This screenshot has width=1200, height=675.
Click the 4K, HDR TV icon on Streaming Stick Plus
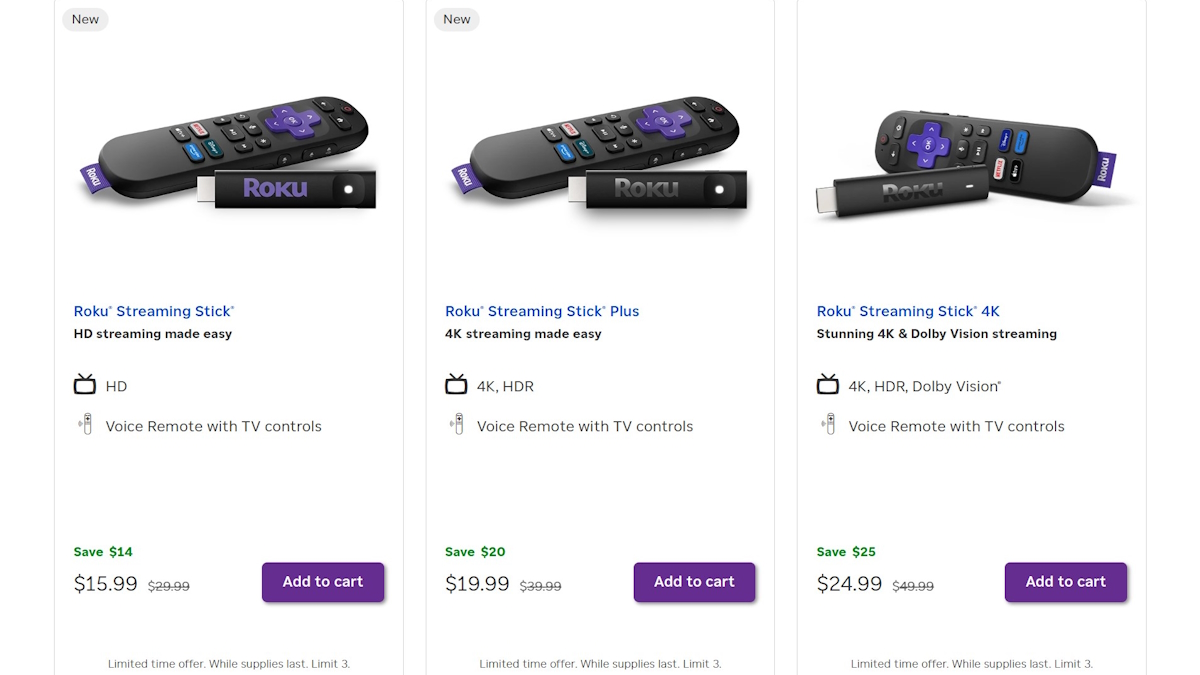tap(457, 385)
